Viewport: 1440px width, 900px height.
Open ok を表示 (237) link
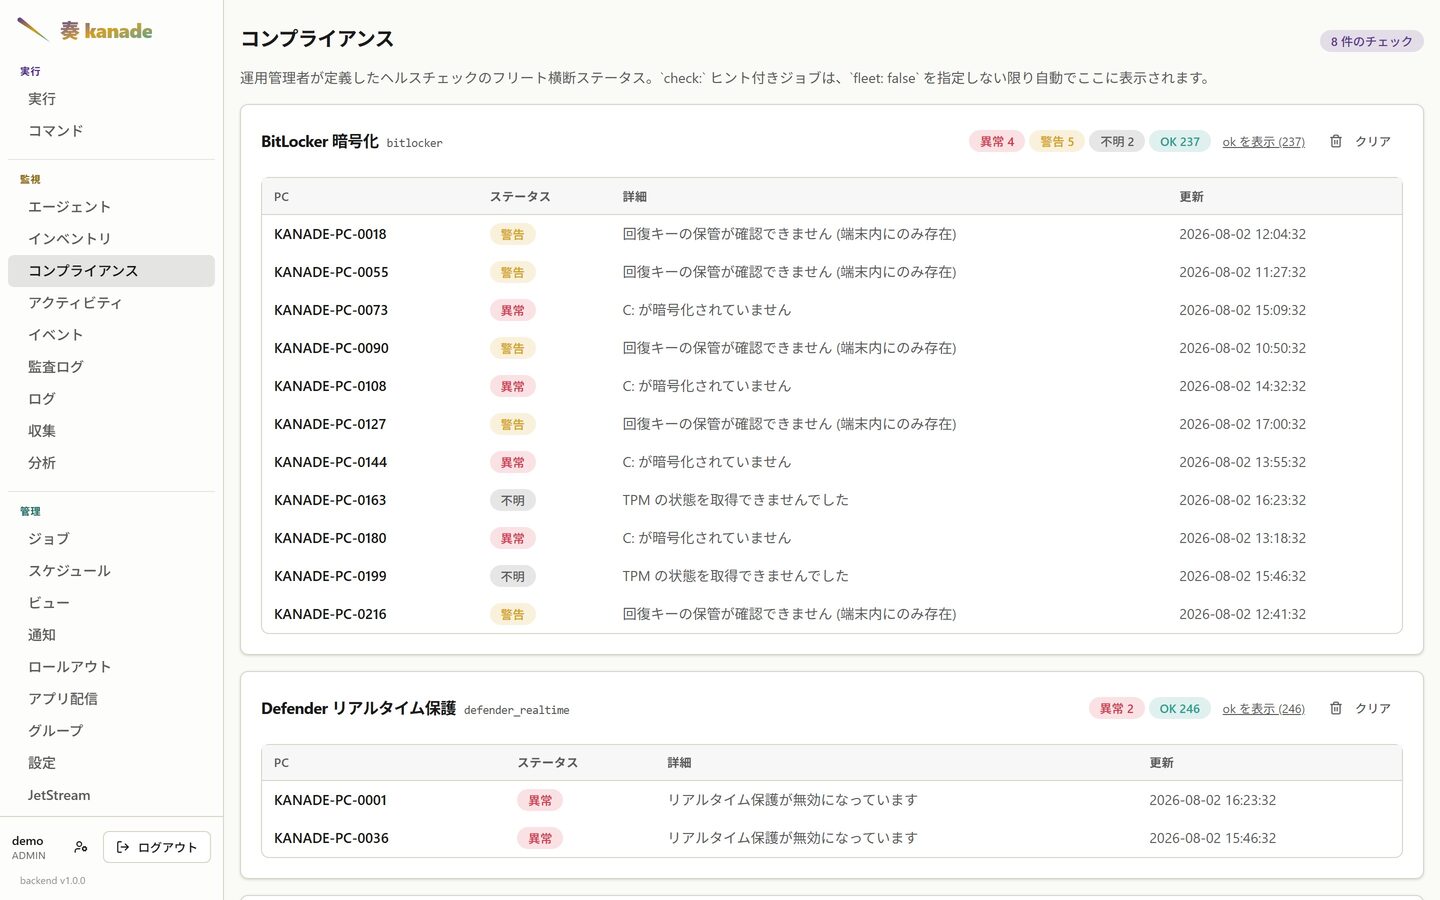tap(1263, 142)
